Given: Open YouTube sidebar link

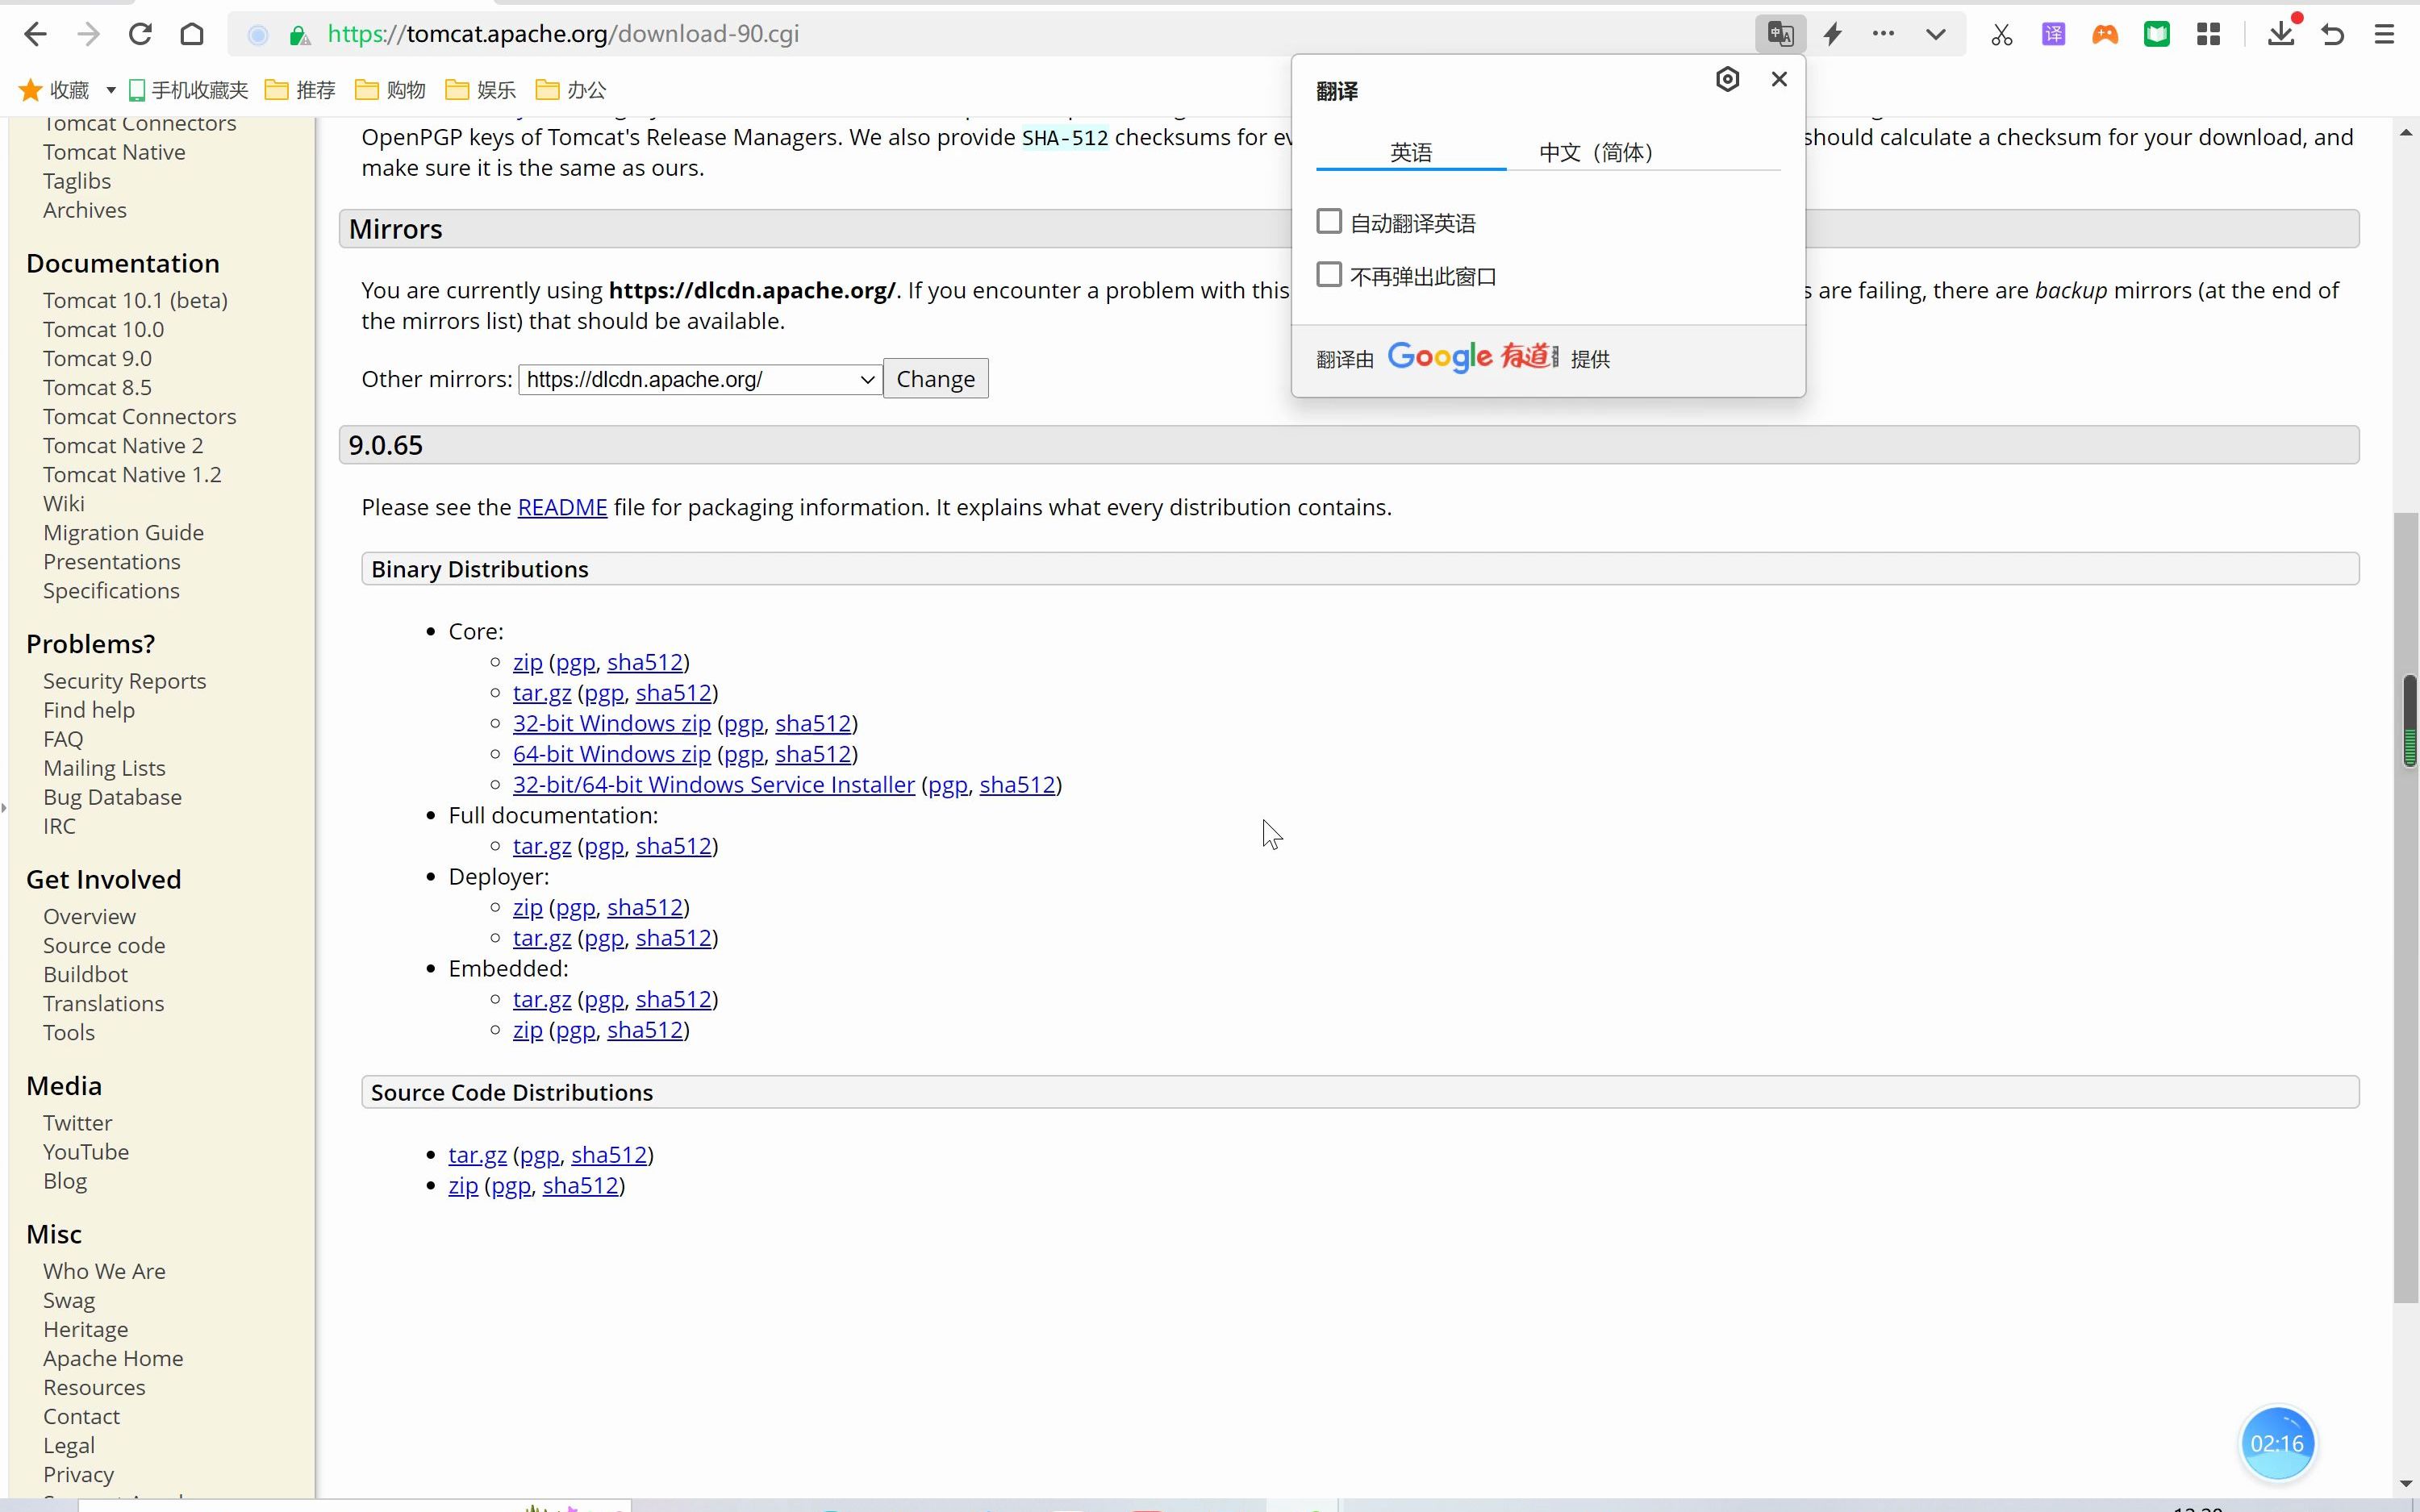Looking at the screenshot, I should 86,1152.
